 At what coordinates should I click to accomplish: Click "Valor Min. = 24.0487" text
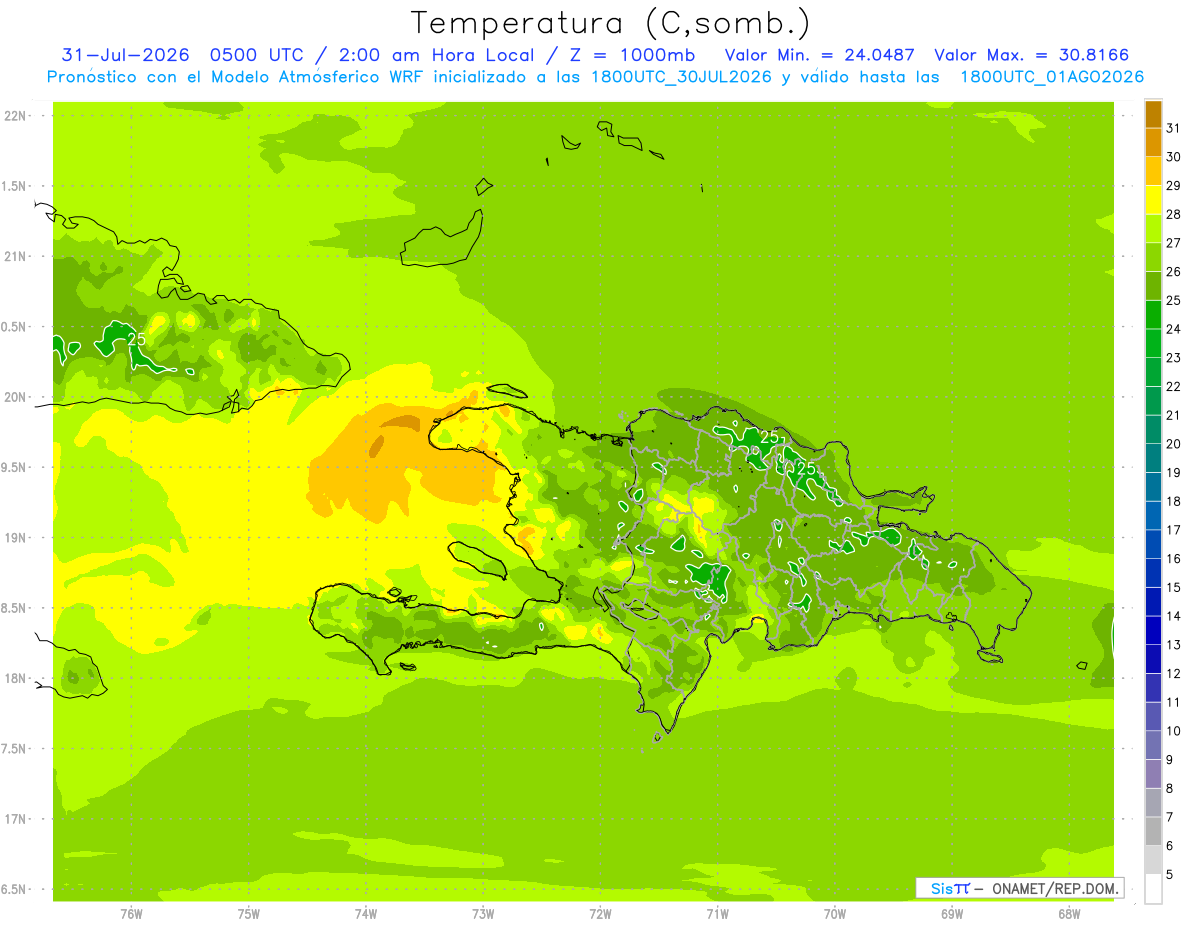(819, 54)
